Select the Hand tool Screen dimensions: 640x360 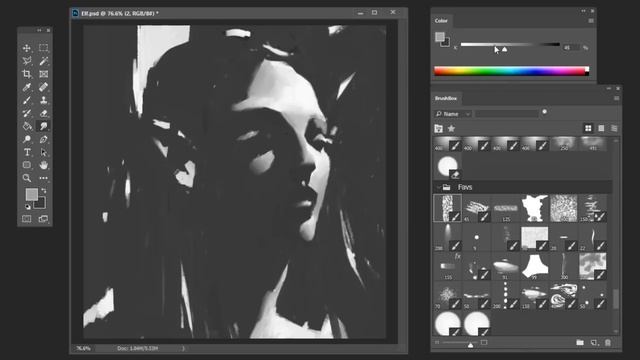click(x=43, y=165)
